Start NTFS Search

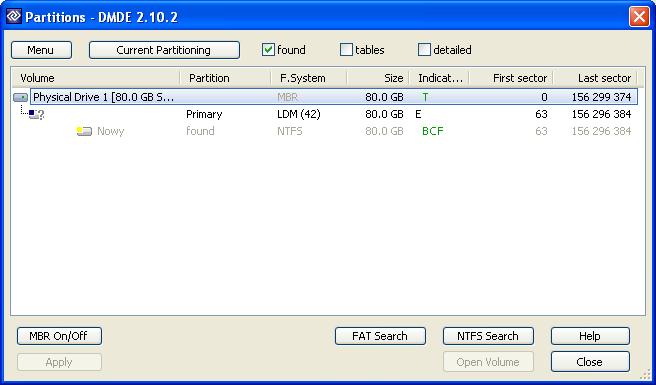pos(488,336)
